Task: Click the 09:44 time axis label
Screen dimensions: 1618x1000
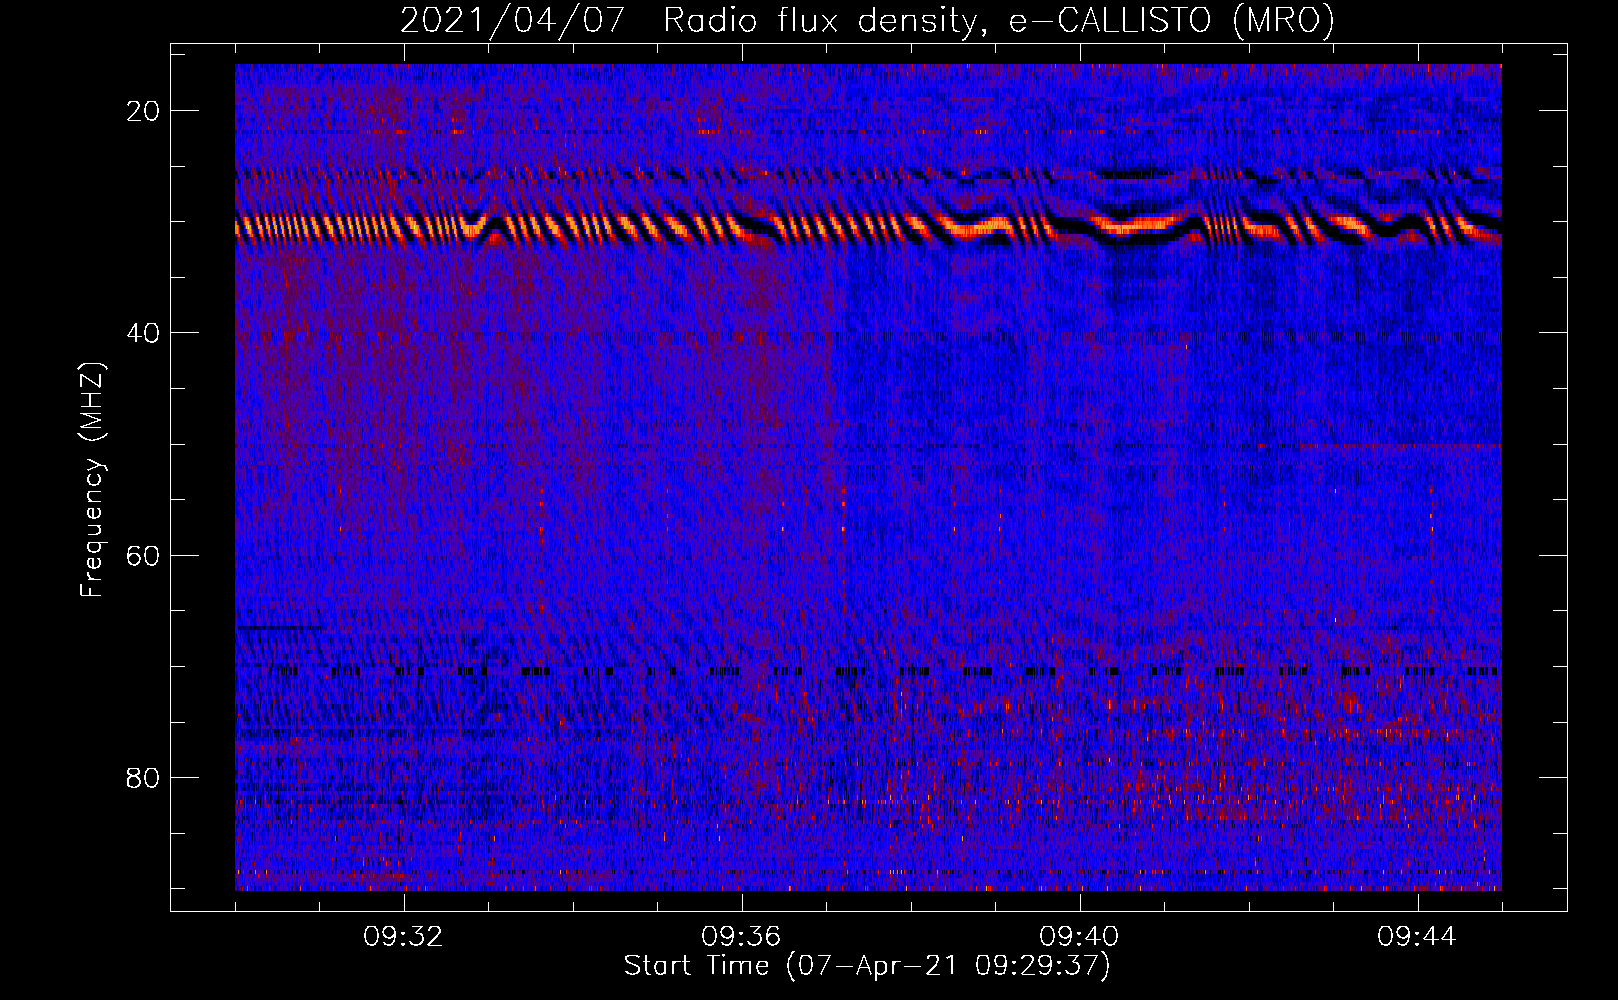Action: pyautogui.click(x=1417, y=937)
